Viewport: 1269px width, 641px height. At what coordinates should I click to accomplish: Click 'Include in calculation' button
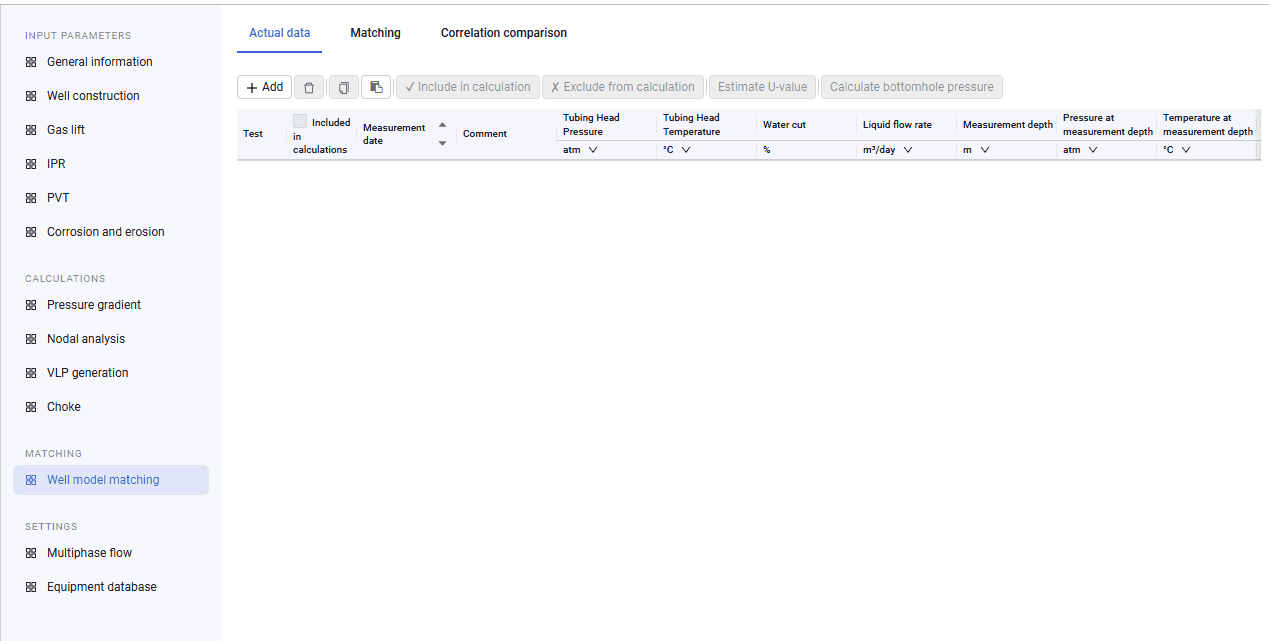point(468,87)
